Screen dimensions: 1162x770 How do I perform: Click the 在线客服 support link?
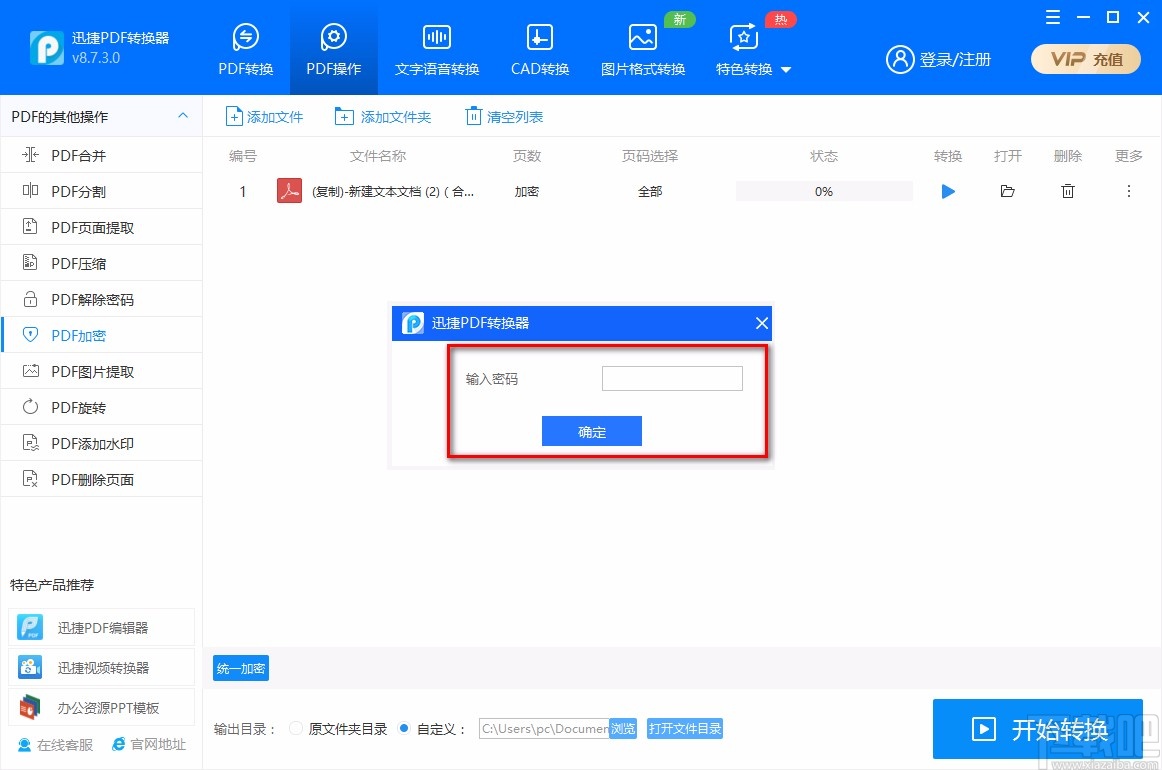56,745
